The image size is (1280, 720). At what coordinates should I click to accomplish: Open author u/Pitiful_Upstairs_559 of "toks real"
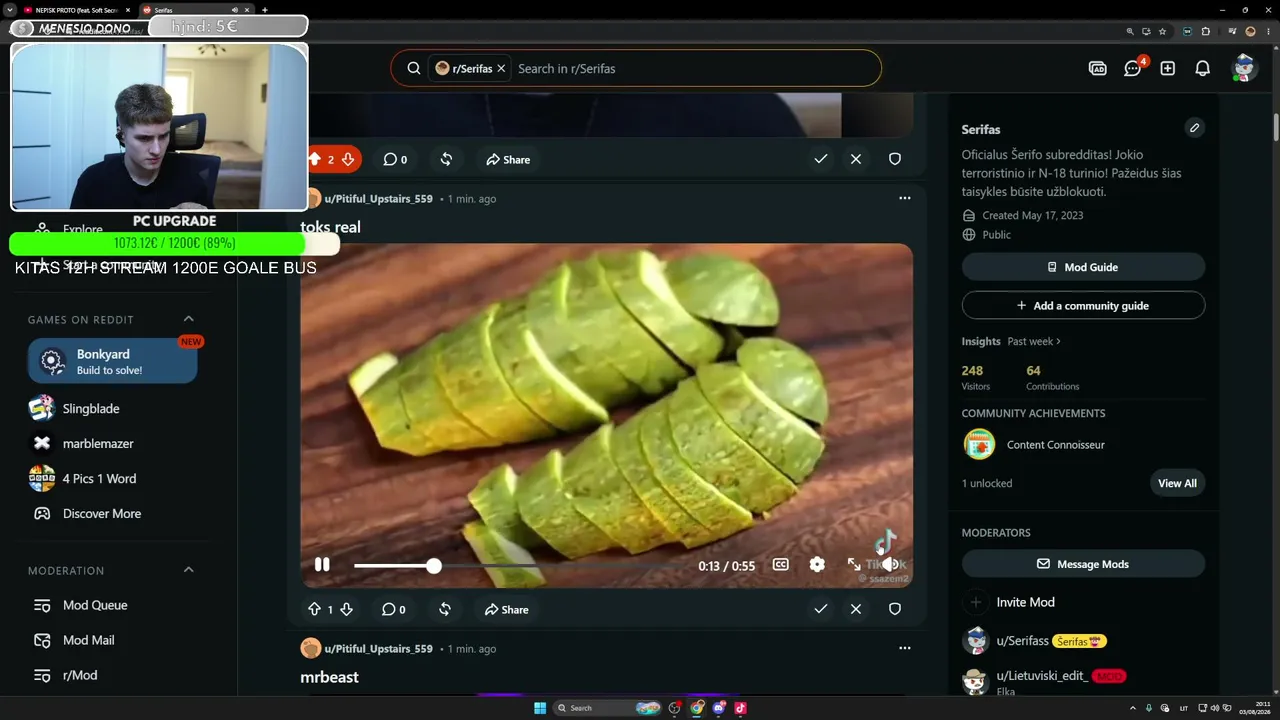pyautogui.click(x=378, y=199)
